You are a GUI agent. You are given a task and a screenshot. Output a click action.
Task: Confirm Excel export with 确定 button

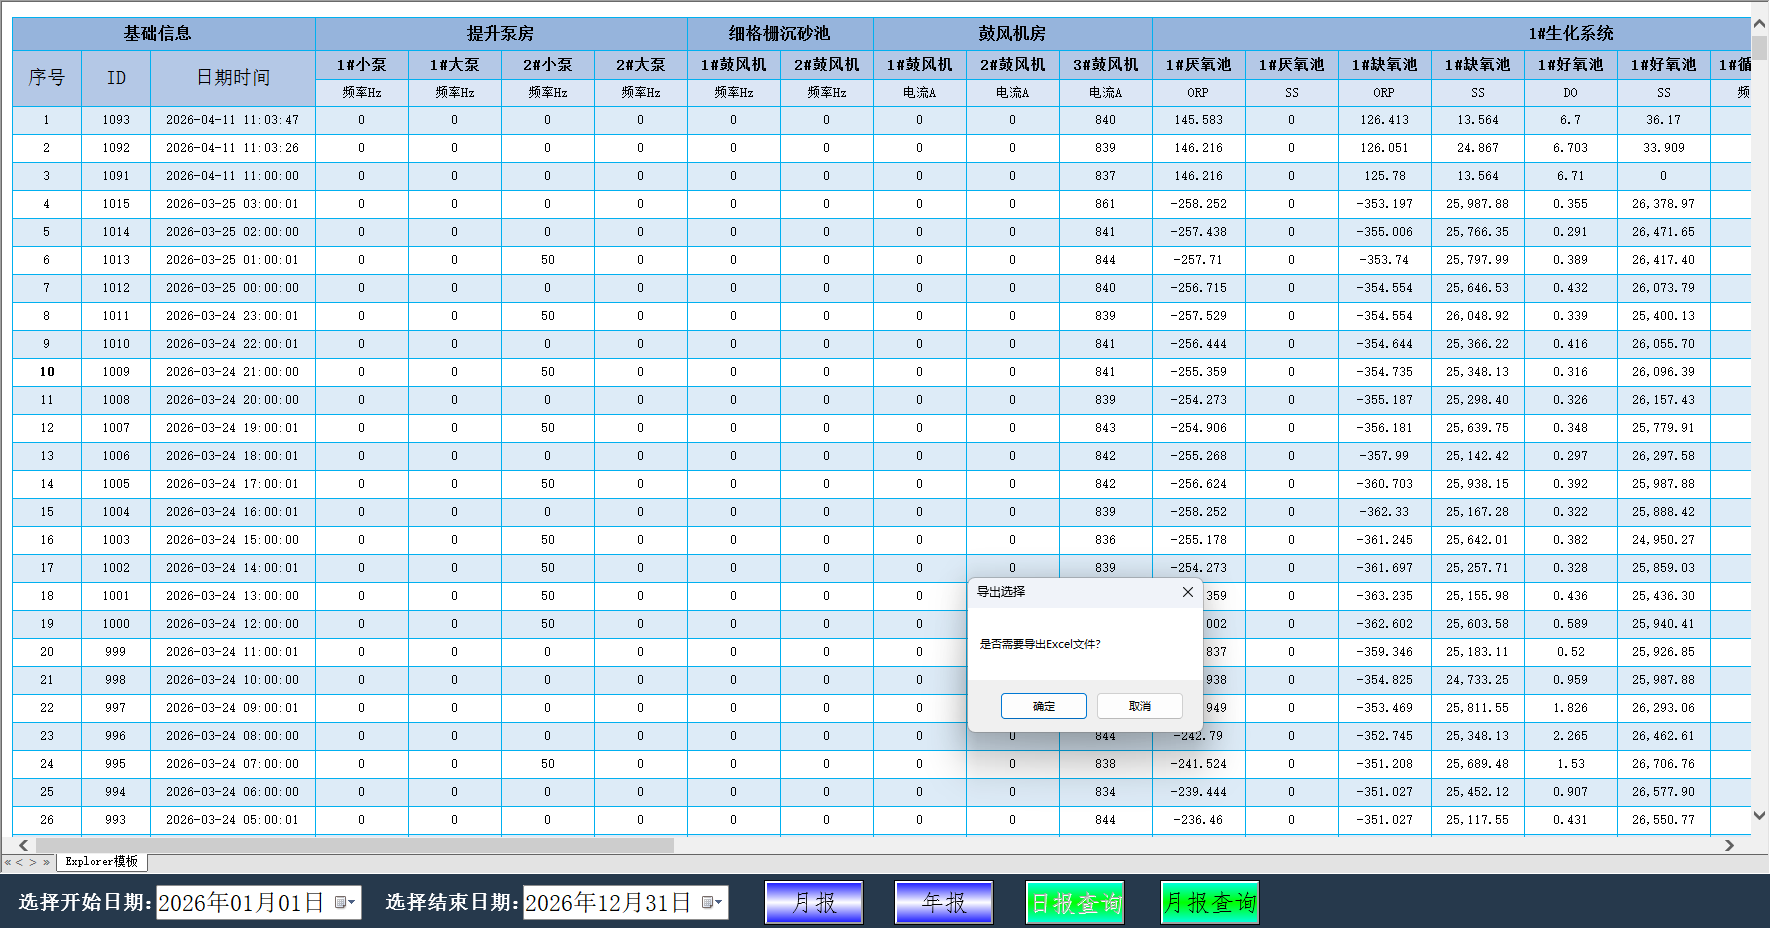(x=1043, y=706)
